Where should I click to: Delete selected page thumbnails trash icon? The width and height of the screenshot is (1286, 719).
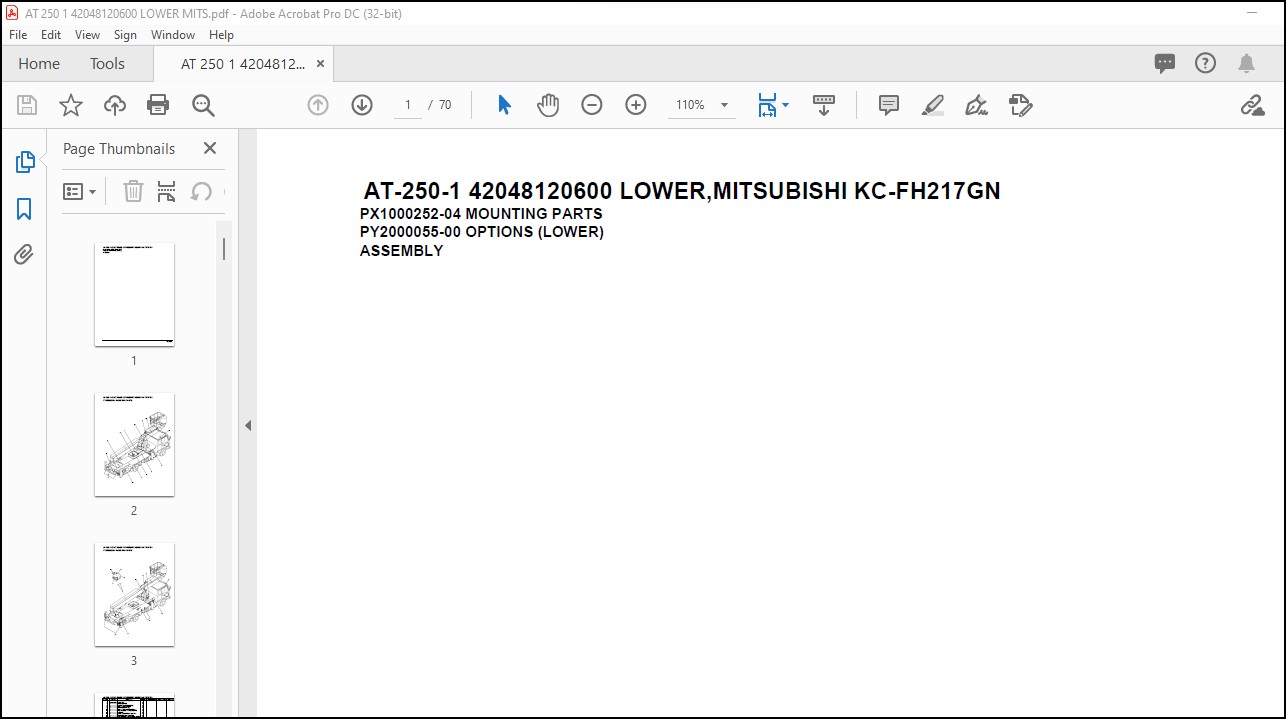coord(133,191)
